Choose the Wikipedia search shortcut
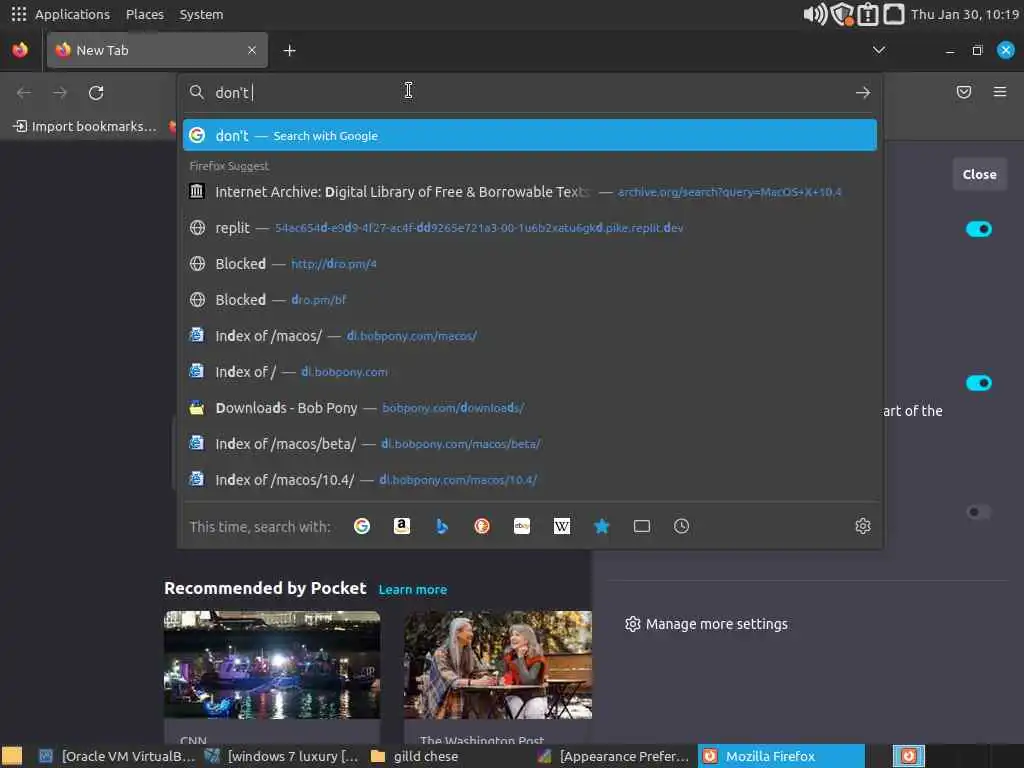1024x768 pixels. [x=562, y=526]
